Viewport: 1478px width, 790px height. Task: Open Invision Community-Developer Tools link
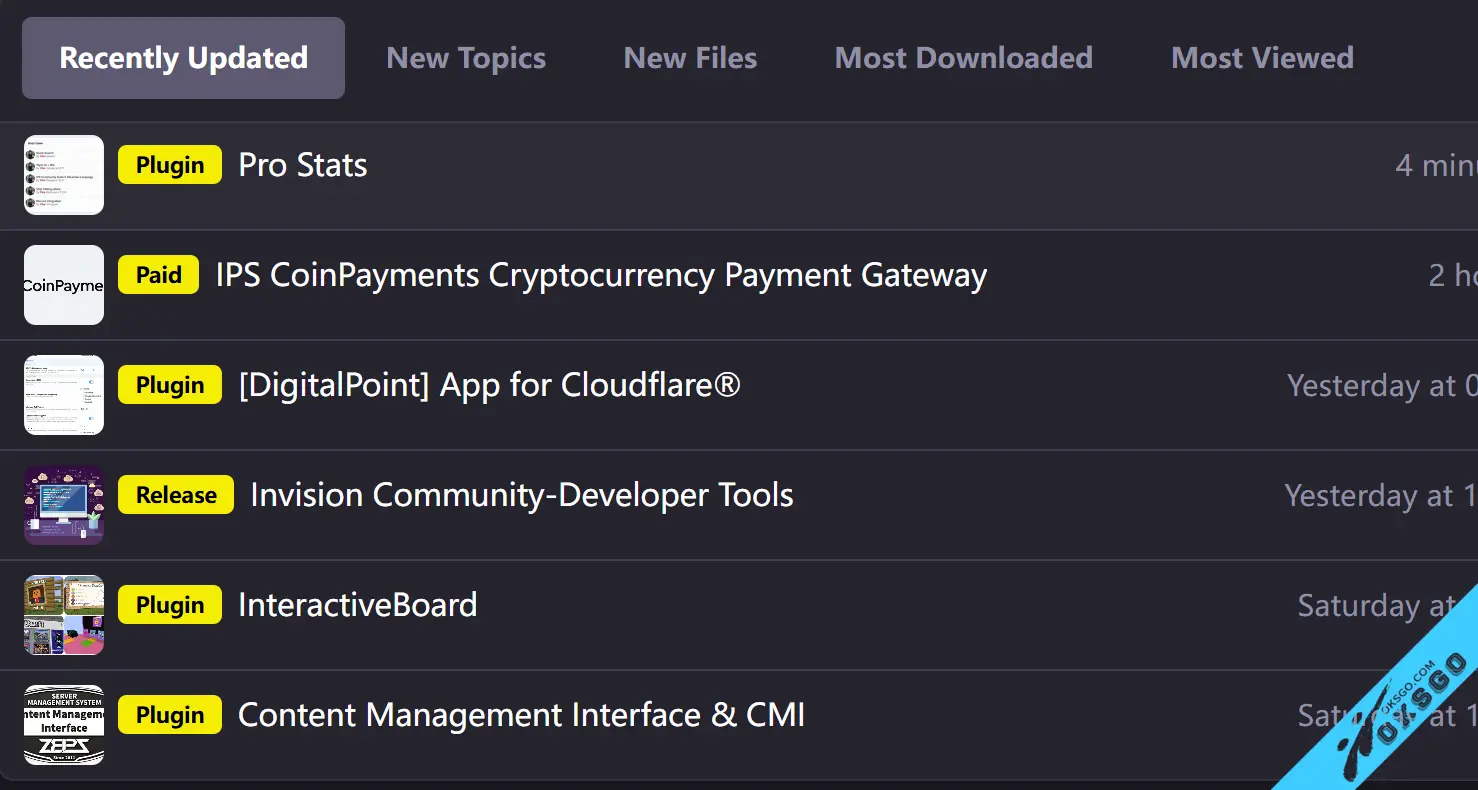point(522,495)
